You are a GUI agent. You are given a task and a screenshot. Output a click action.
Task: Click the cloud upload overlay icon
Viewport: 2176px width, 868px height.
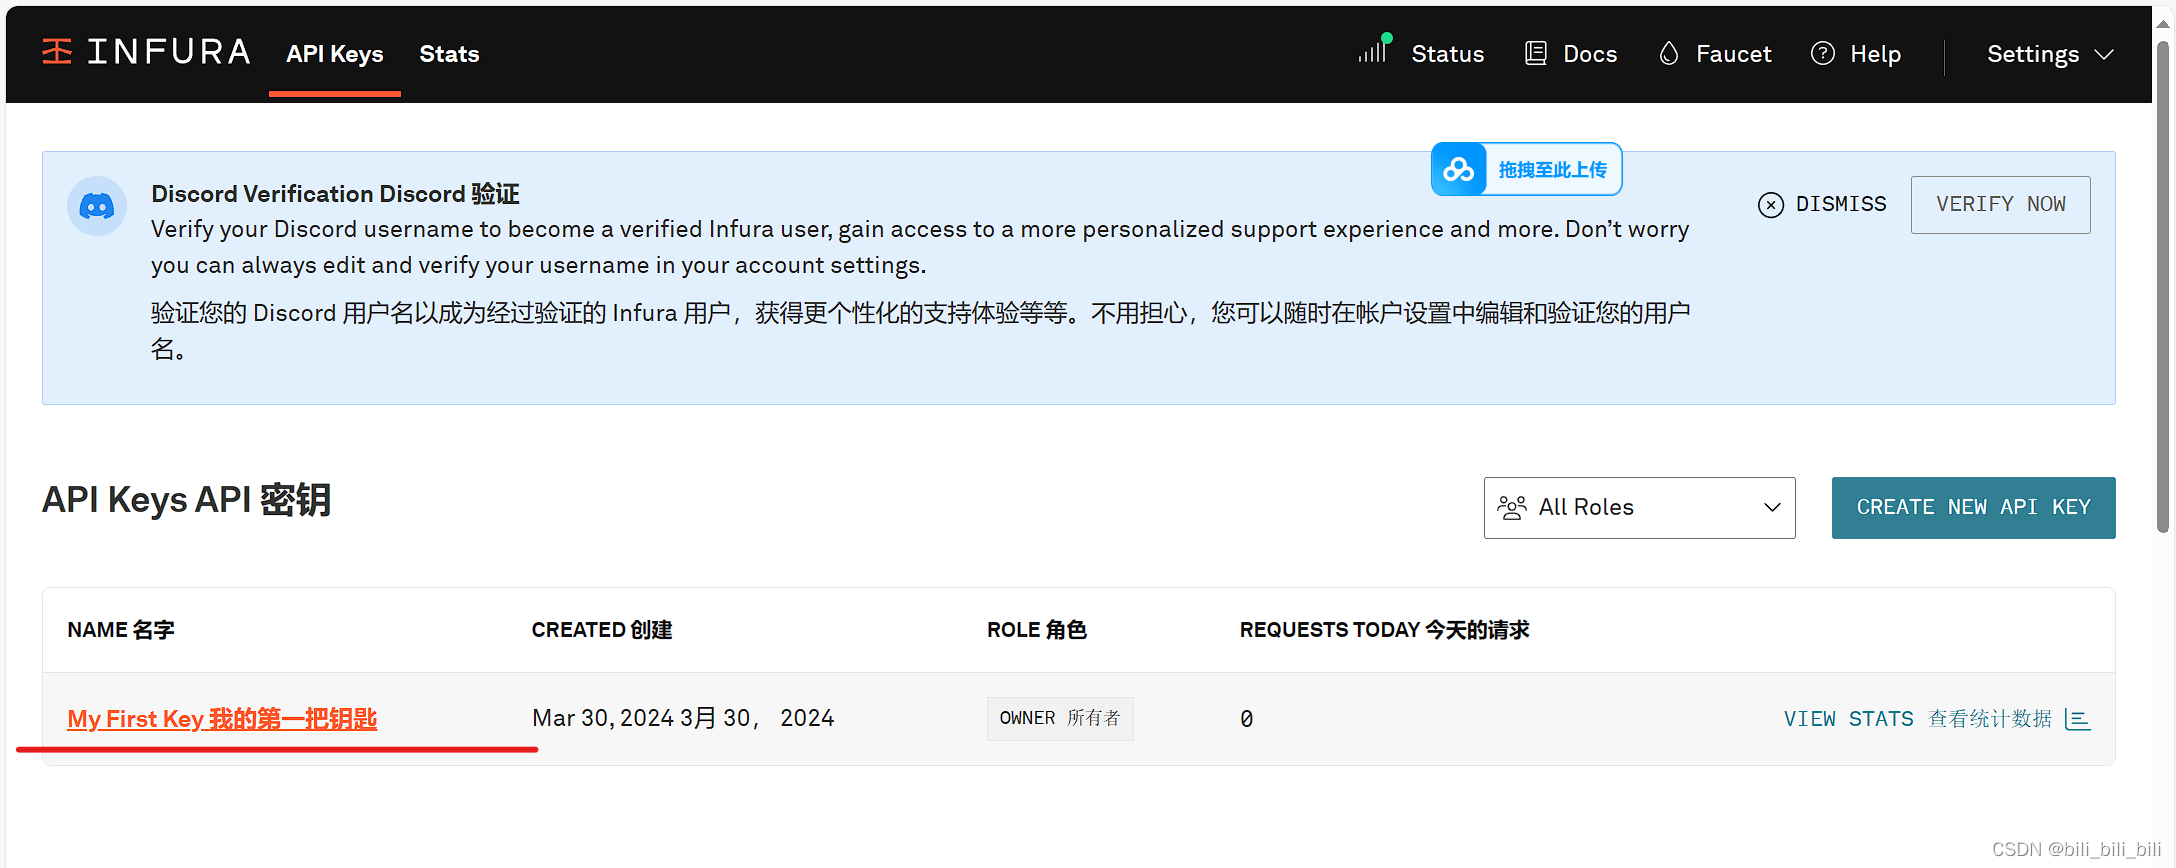1459,169
